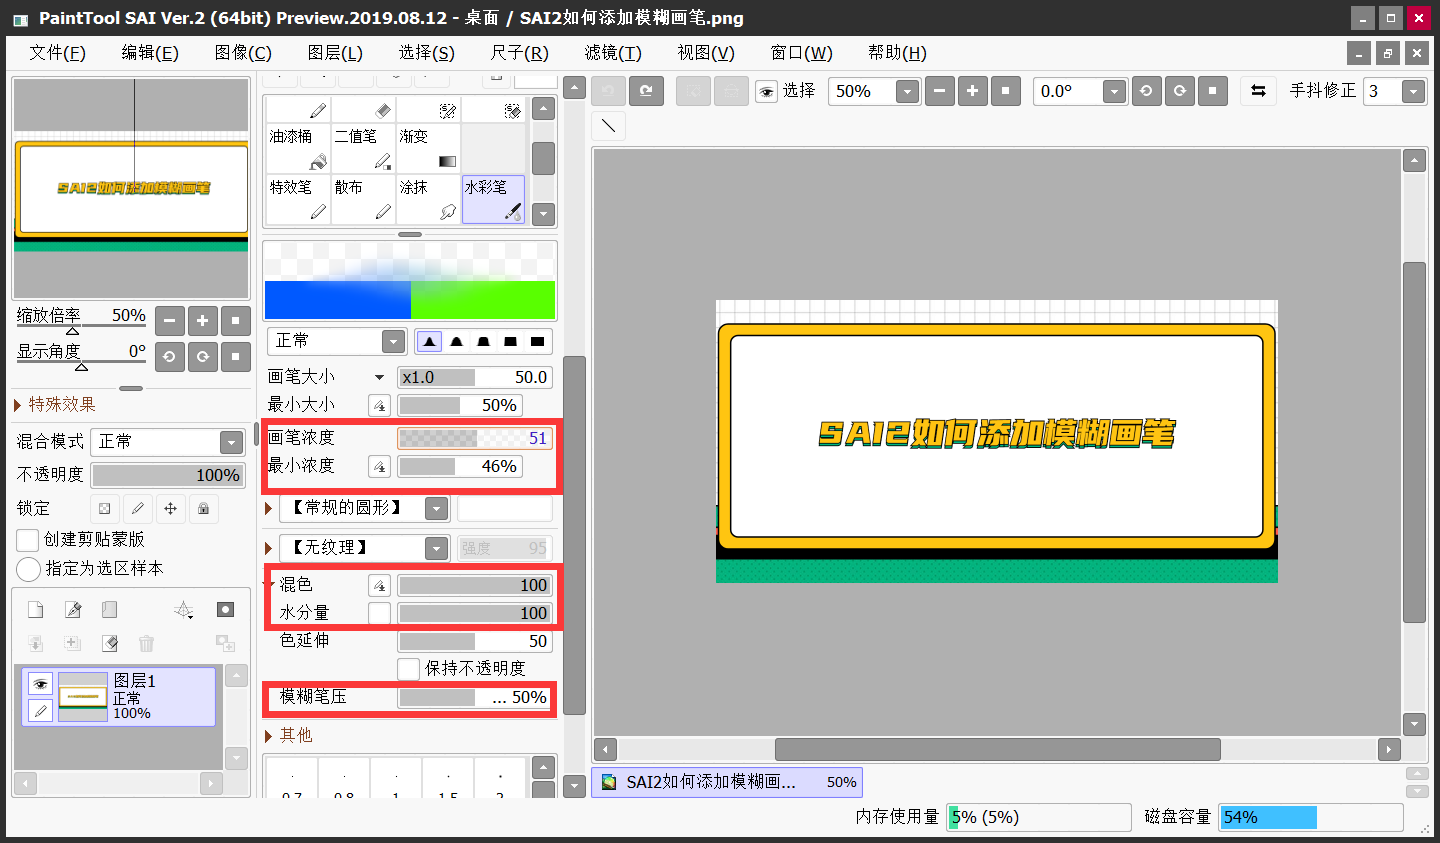This screenshot has height=843, width=1440.
Task: Click the canvas horizontal scrollbar thumb
Action: 997,749
